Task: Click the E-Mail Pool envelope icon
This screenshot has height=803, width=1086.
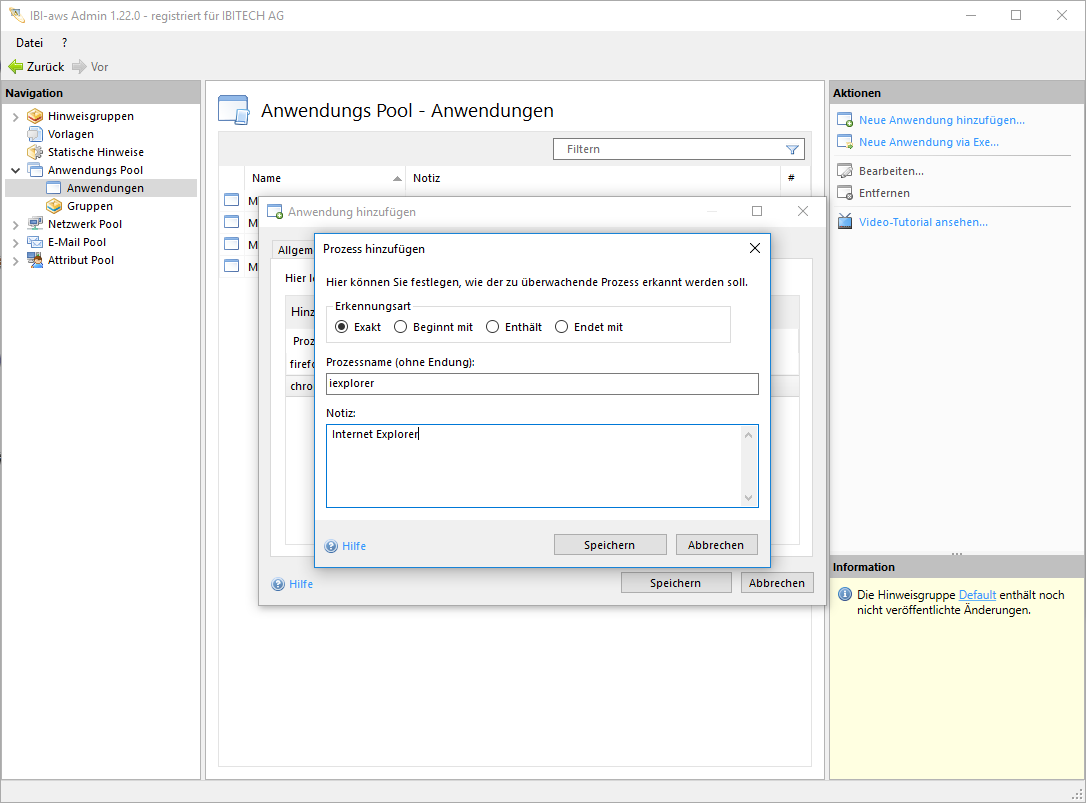Action: click(36, 242)
